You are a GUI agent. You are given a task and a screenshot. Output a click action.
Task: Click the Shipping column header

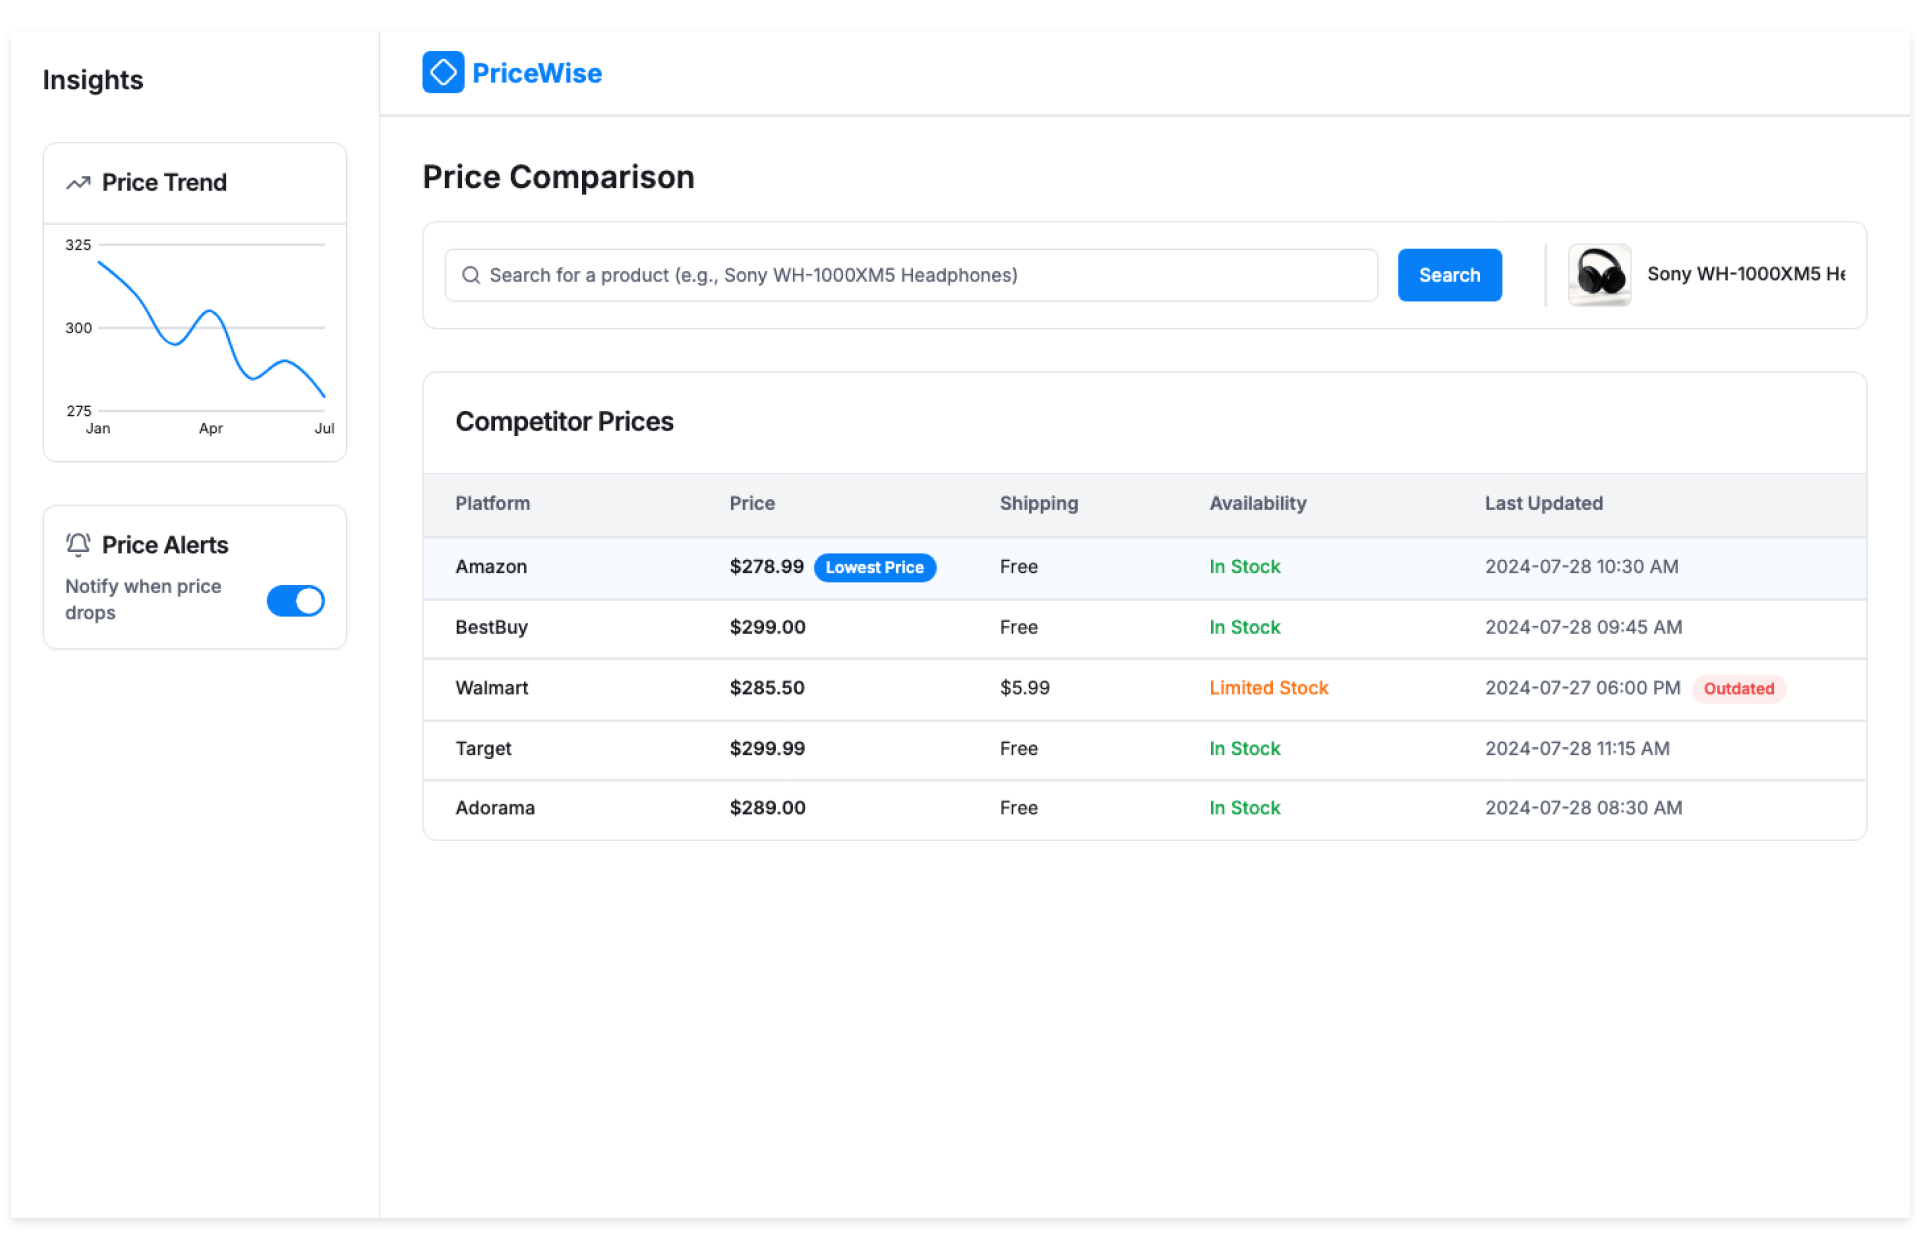(x=1038, y=503)
